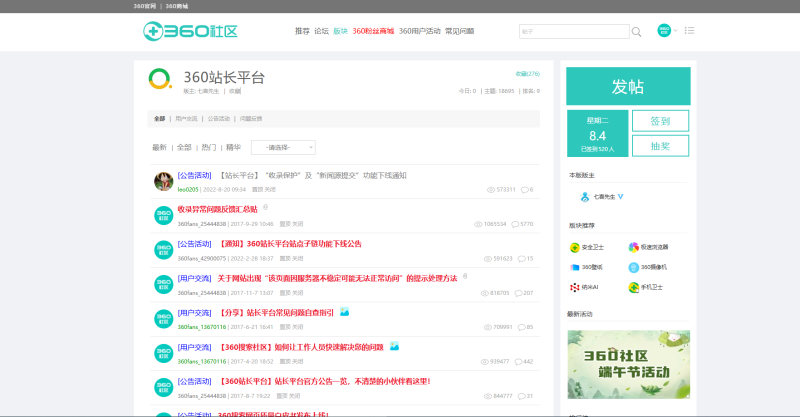This screenshot has width=800, height=417.
Task: Open post 【分享】站长平台常见问题自查指引
Action: point(276,313)
